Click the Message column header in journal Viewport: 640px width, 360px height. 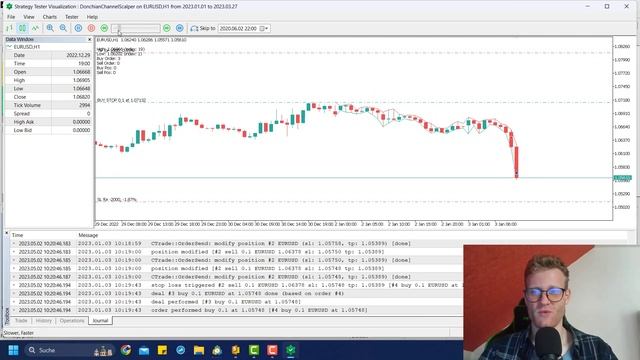(88, 235)
